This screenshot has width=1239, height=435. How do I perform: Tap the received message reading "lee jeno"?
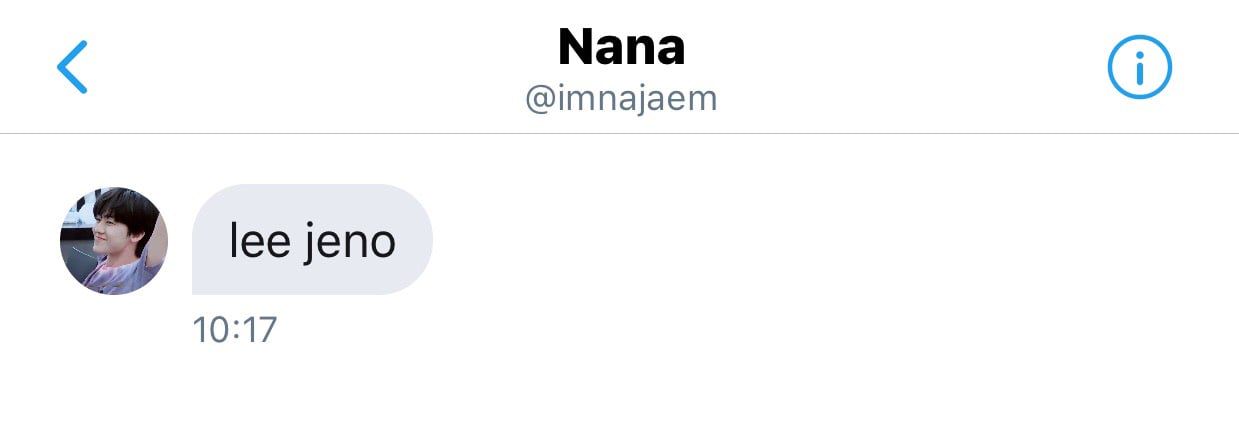(x=312, y=240)
